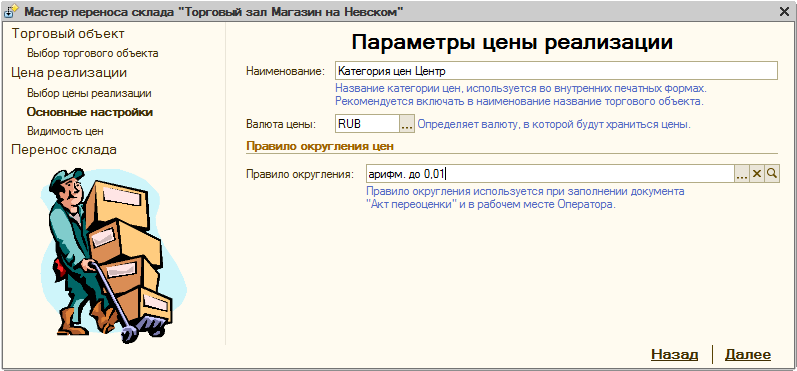
Task: Select Перенос склада section
Action: point(64,149)
